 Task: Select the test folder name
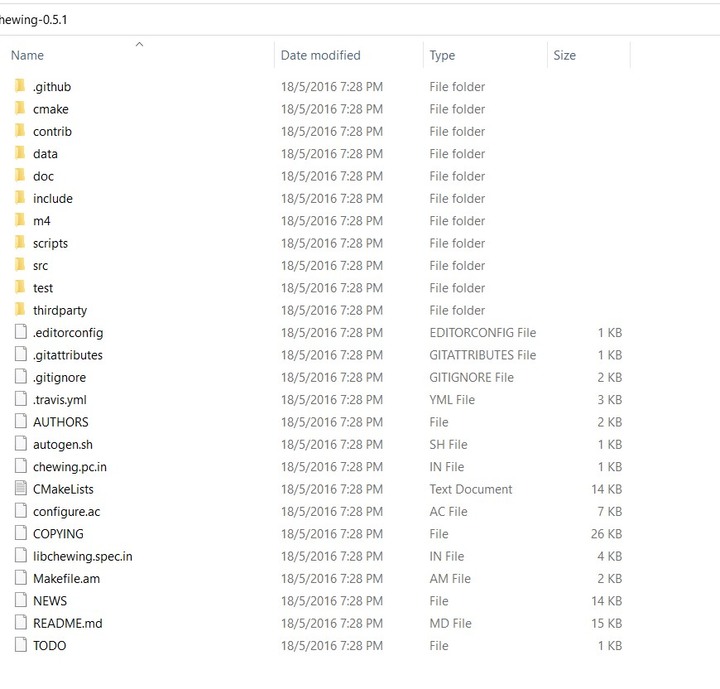(43, 288)
